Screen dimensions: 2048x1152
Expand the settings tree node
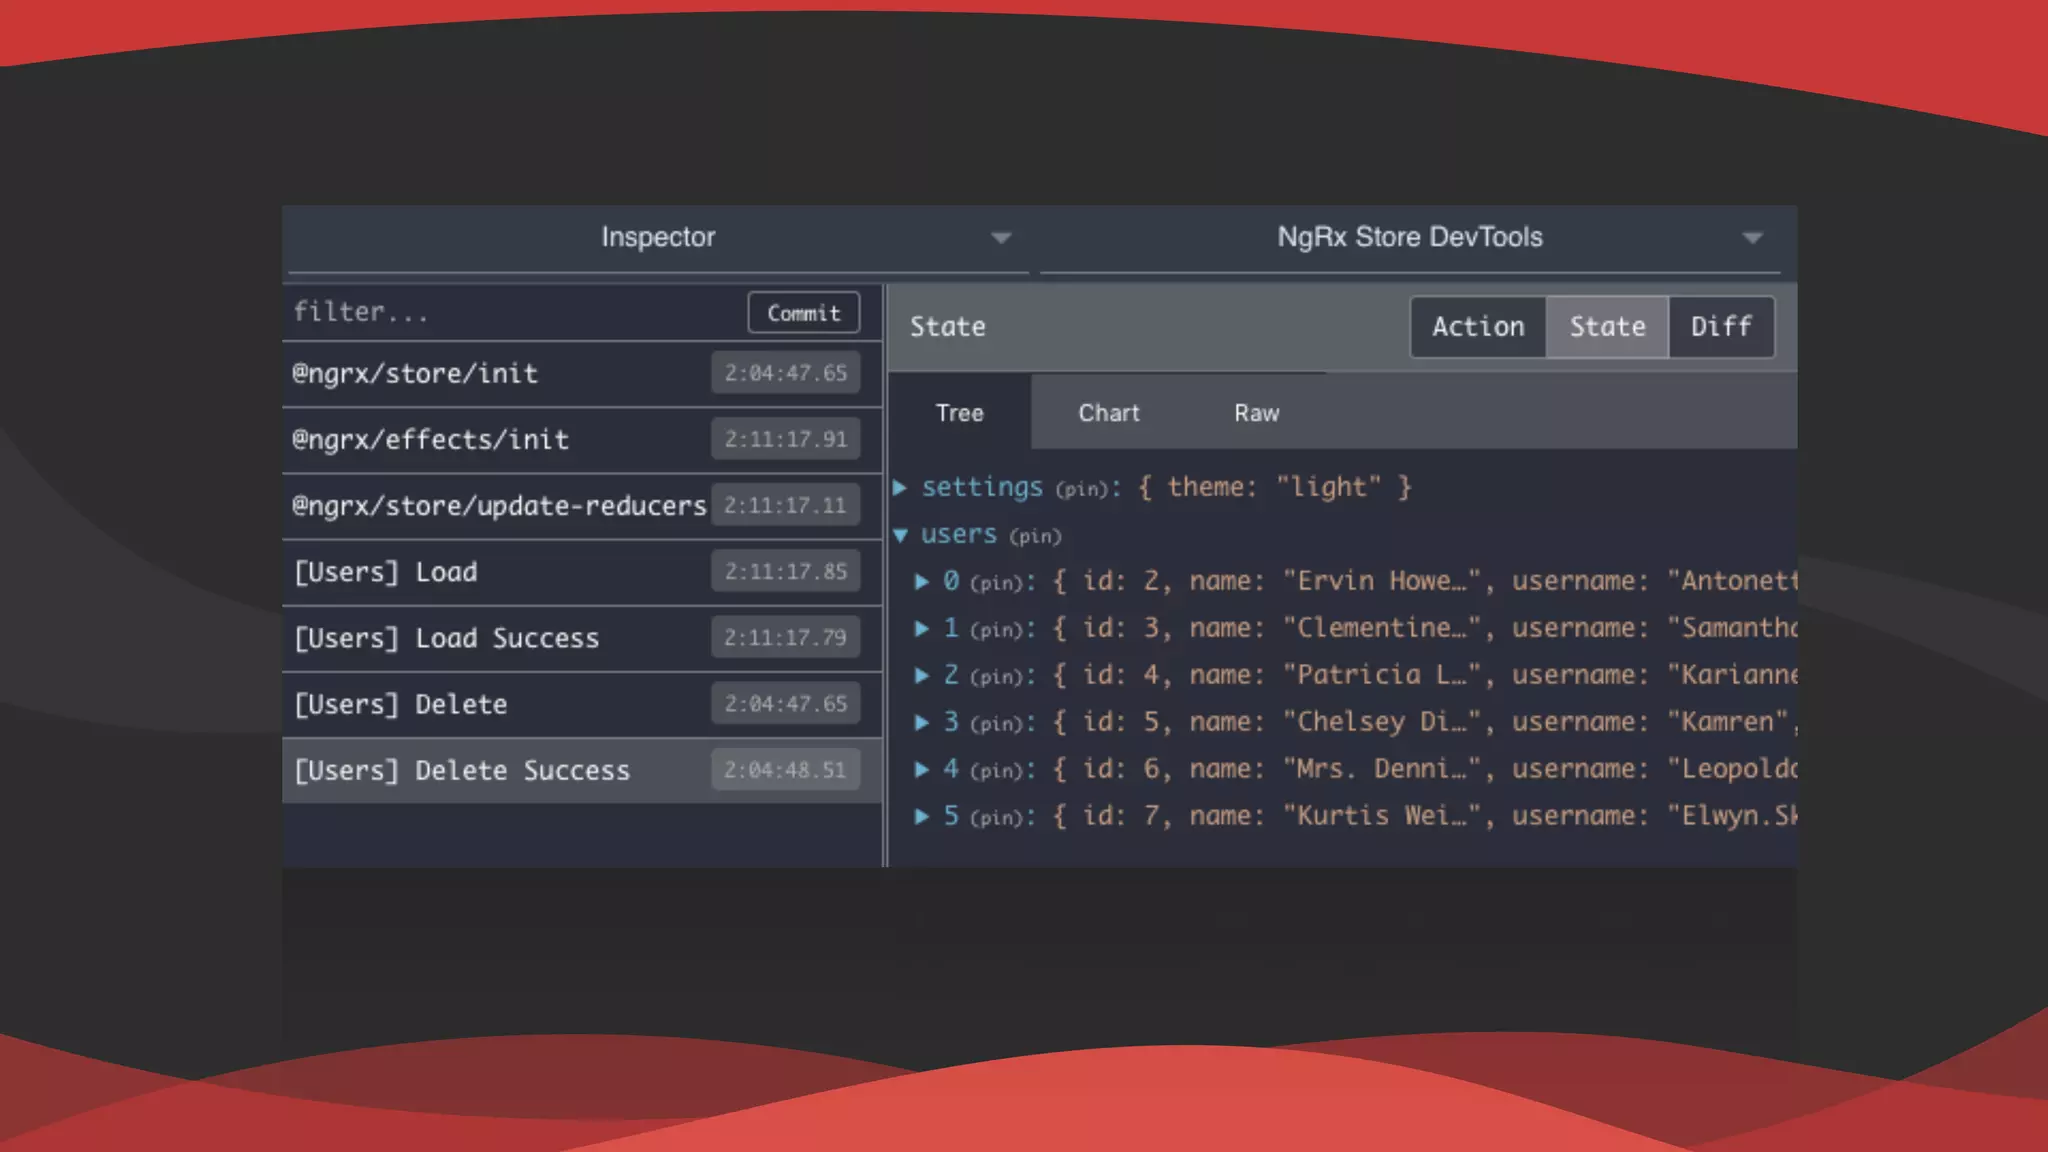[x=900, y=488]
